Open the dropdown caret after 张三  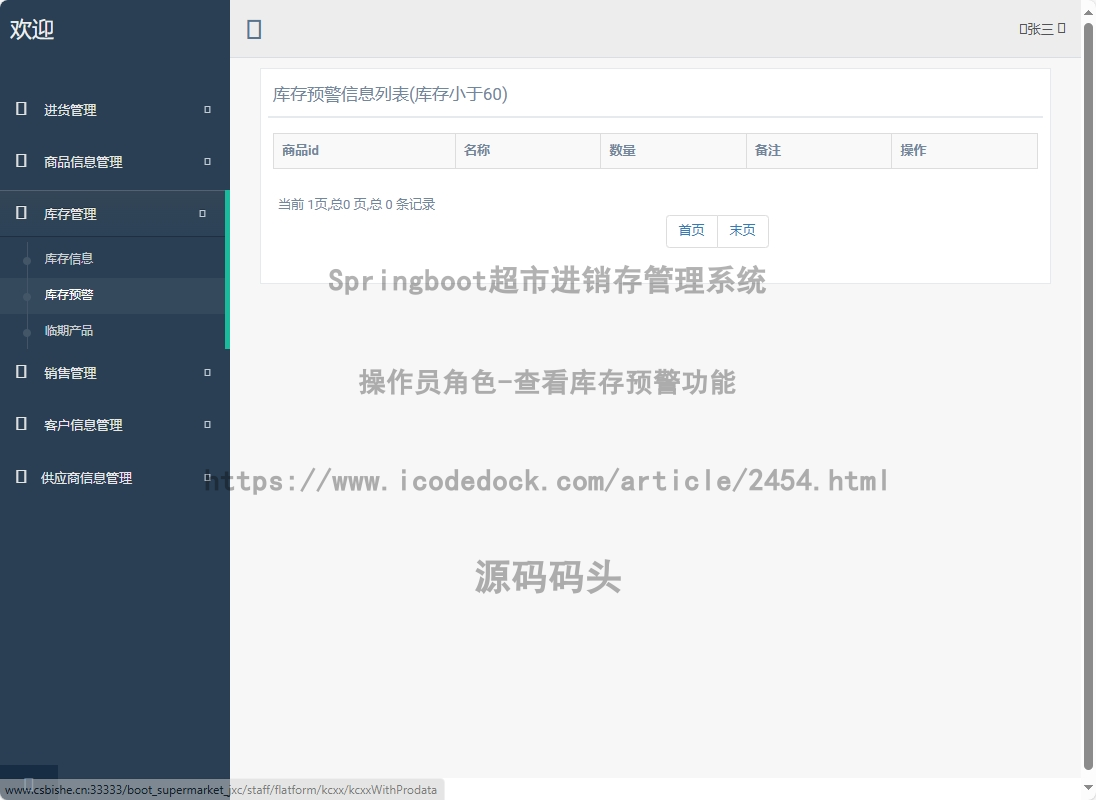coord(1062,28)
